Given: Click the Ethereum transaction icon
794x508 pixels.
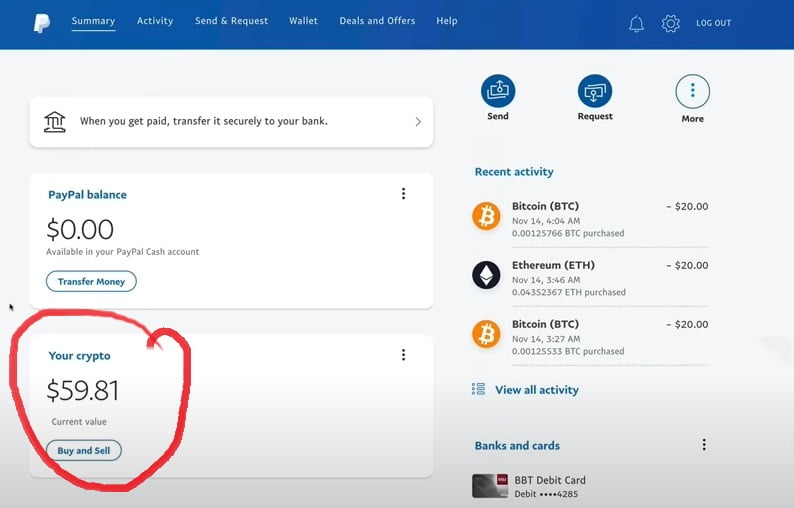Looking at the screenshot, I should (486, 275).
